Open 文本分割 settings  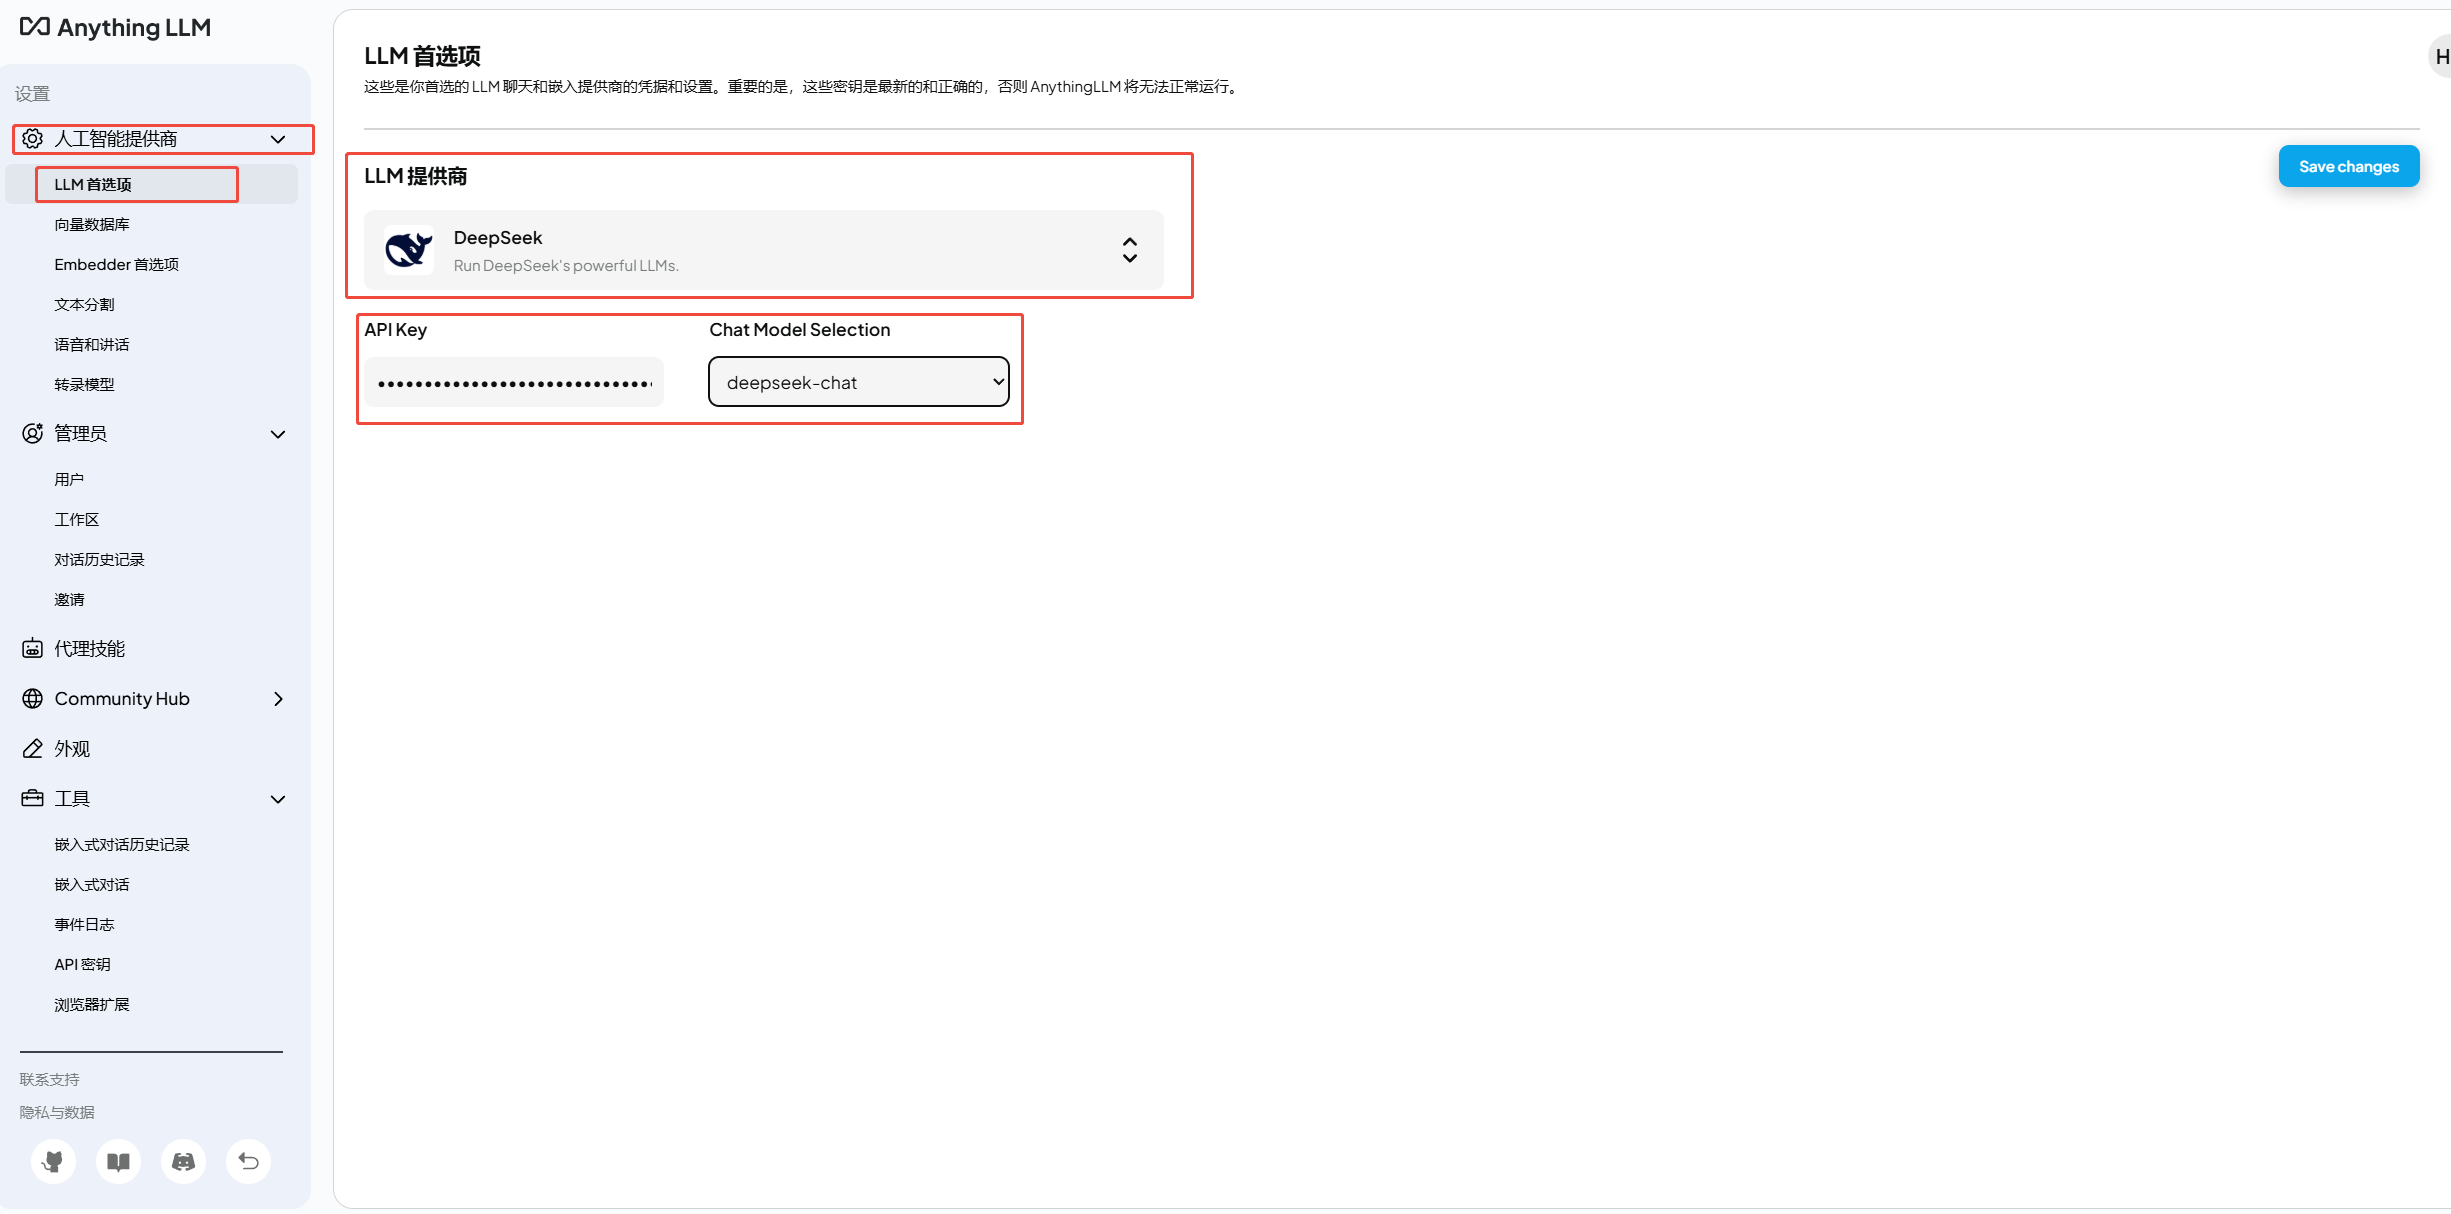point(85,304)
